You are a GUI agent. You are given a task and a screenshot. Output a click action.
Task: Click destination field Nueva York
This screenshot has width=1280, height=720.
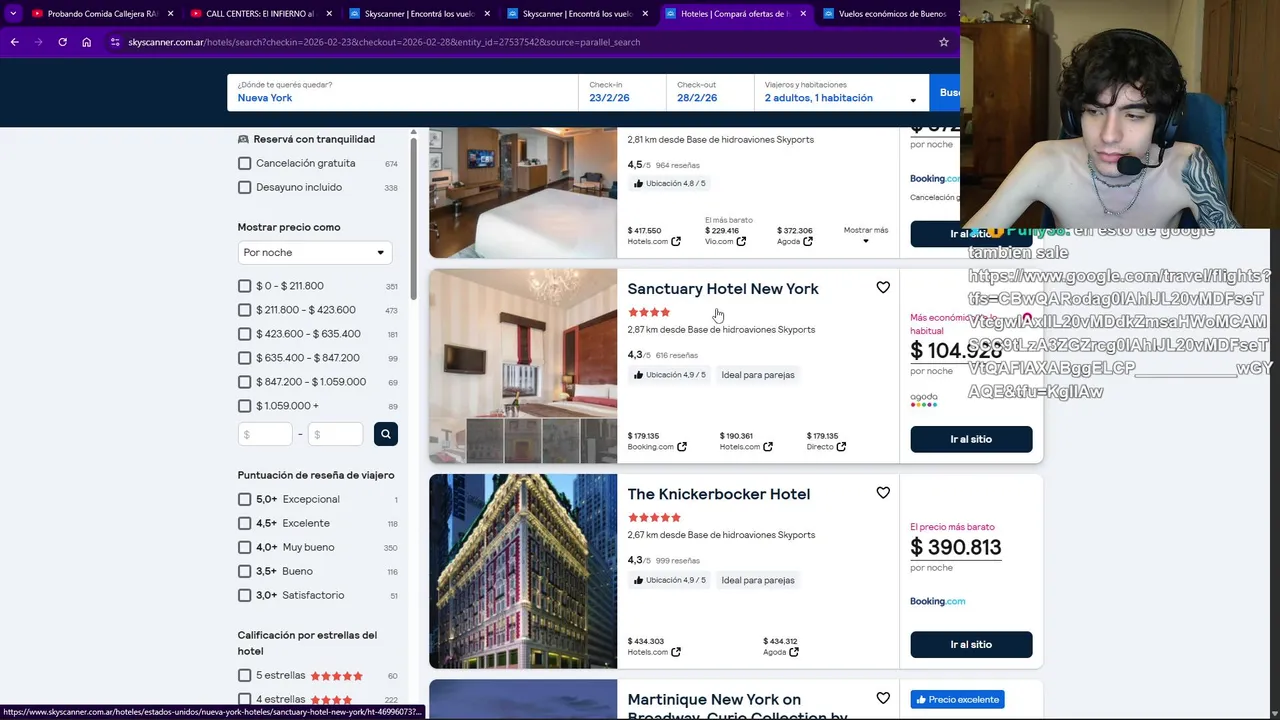coord(402,92)
